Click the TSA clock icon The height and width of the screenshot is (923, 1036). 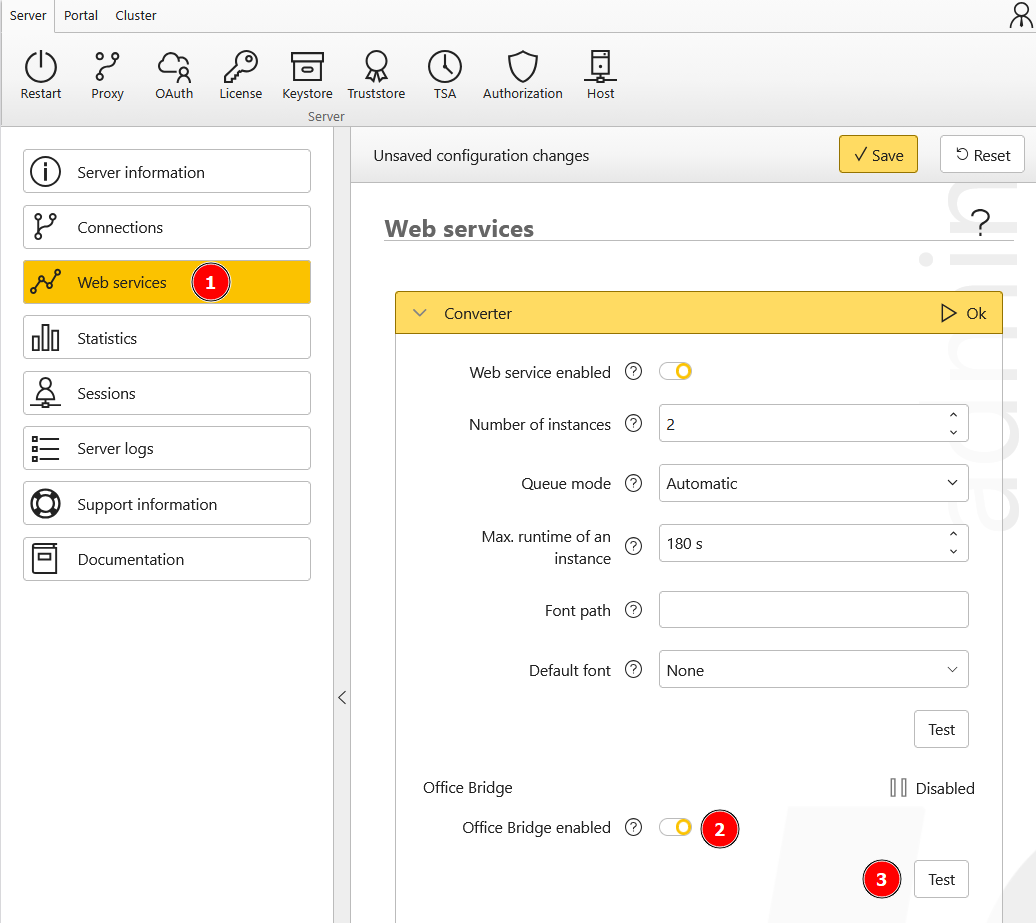[445, 68]
